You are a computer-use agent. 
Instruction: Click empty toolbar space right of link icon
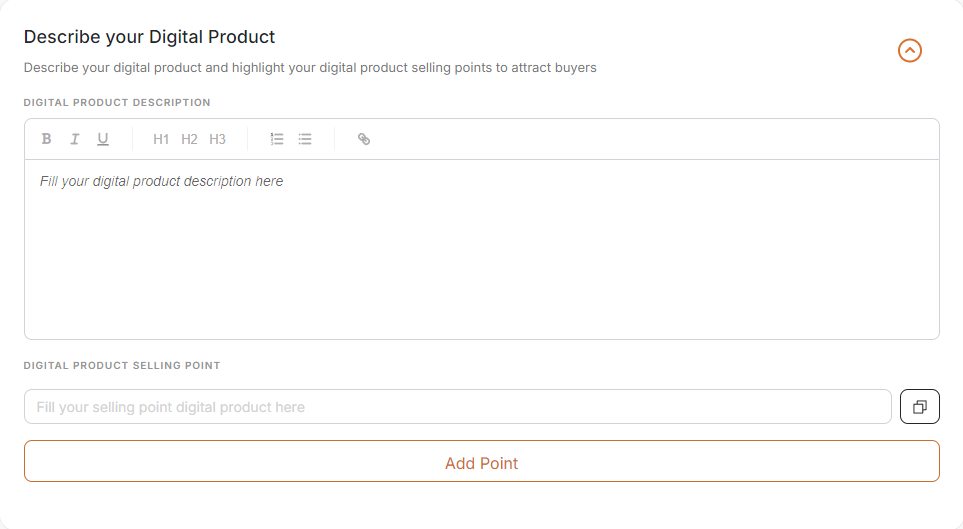click(650, 139)
